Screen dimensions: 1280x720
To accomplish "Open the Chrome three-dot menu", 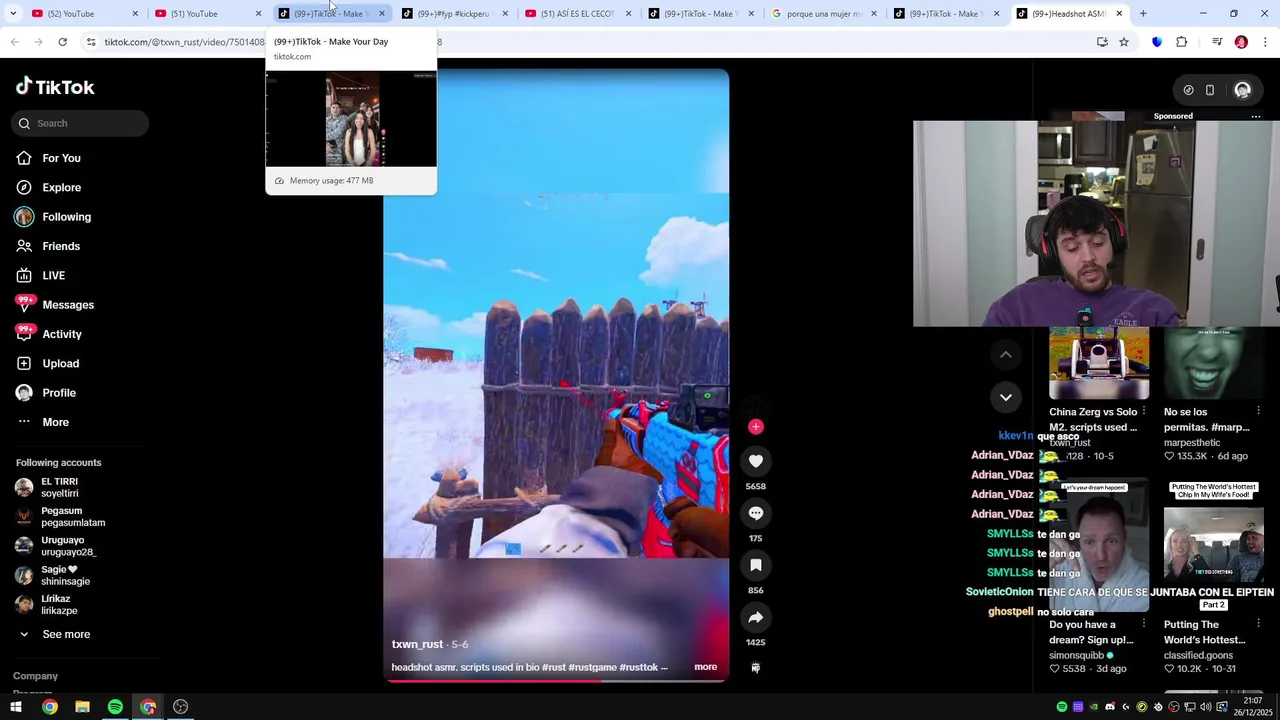I will (x=1266, y=42).
